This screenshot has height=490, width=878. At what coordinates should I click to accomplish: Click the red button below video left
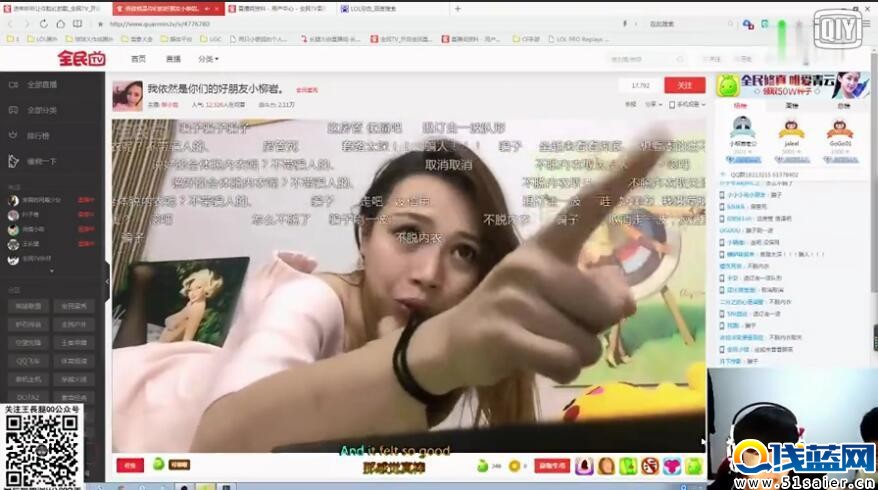[130, 465]
